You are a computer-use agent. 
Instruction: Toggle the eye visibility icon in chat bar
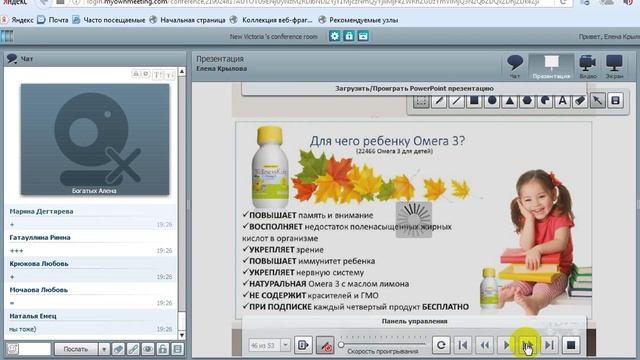[148, 349]
